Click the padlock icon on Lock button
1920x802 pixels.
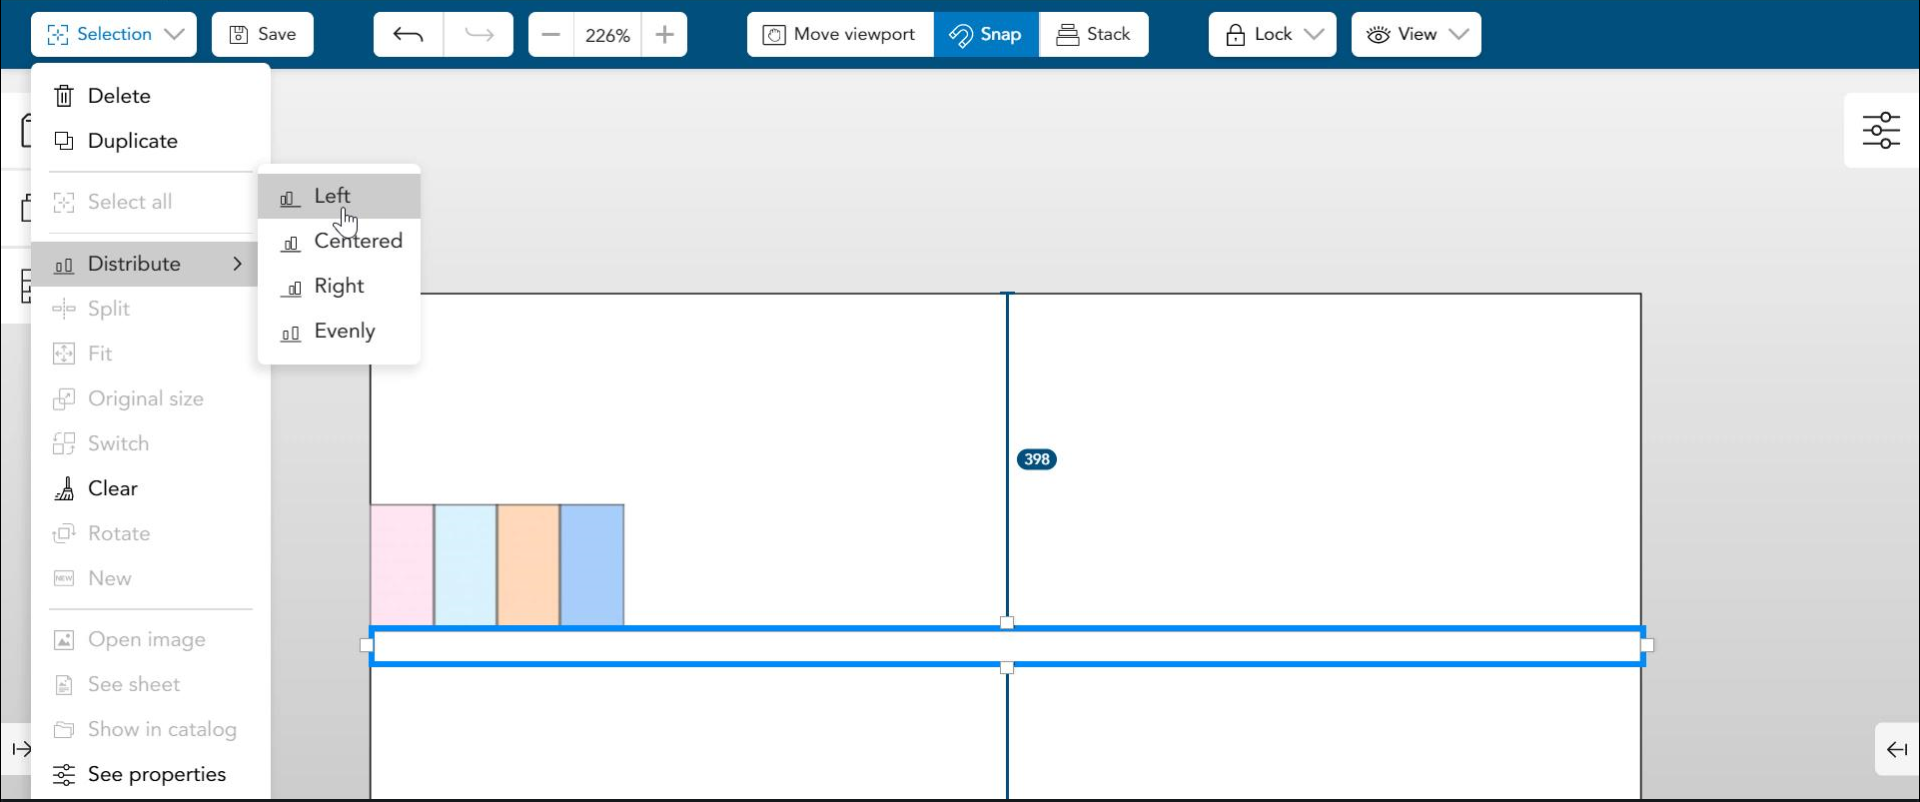point(1235,35)
